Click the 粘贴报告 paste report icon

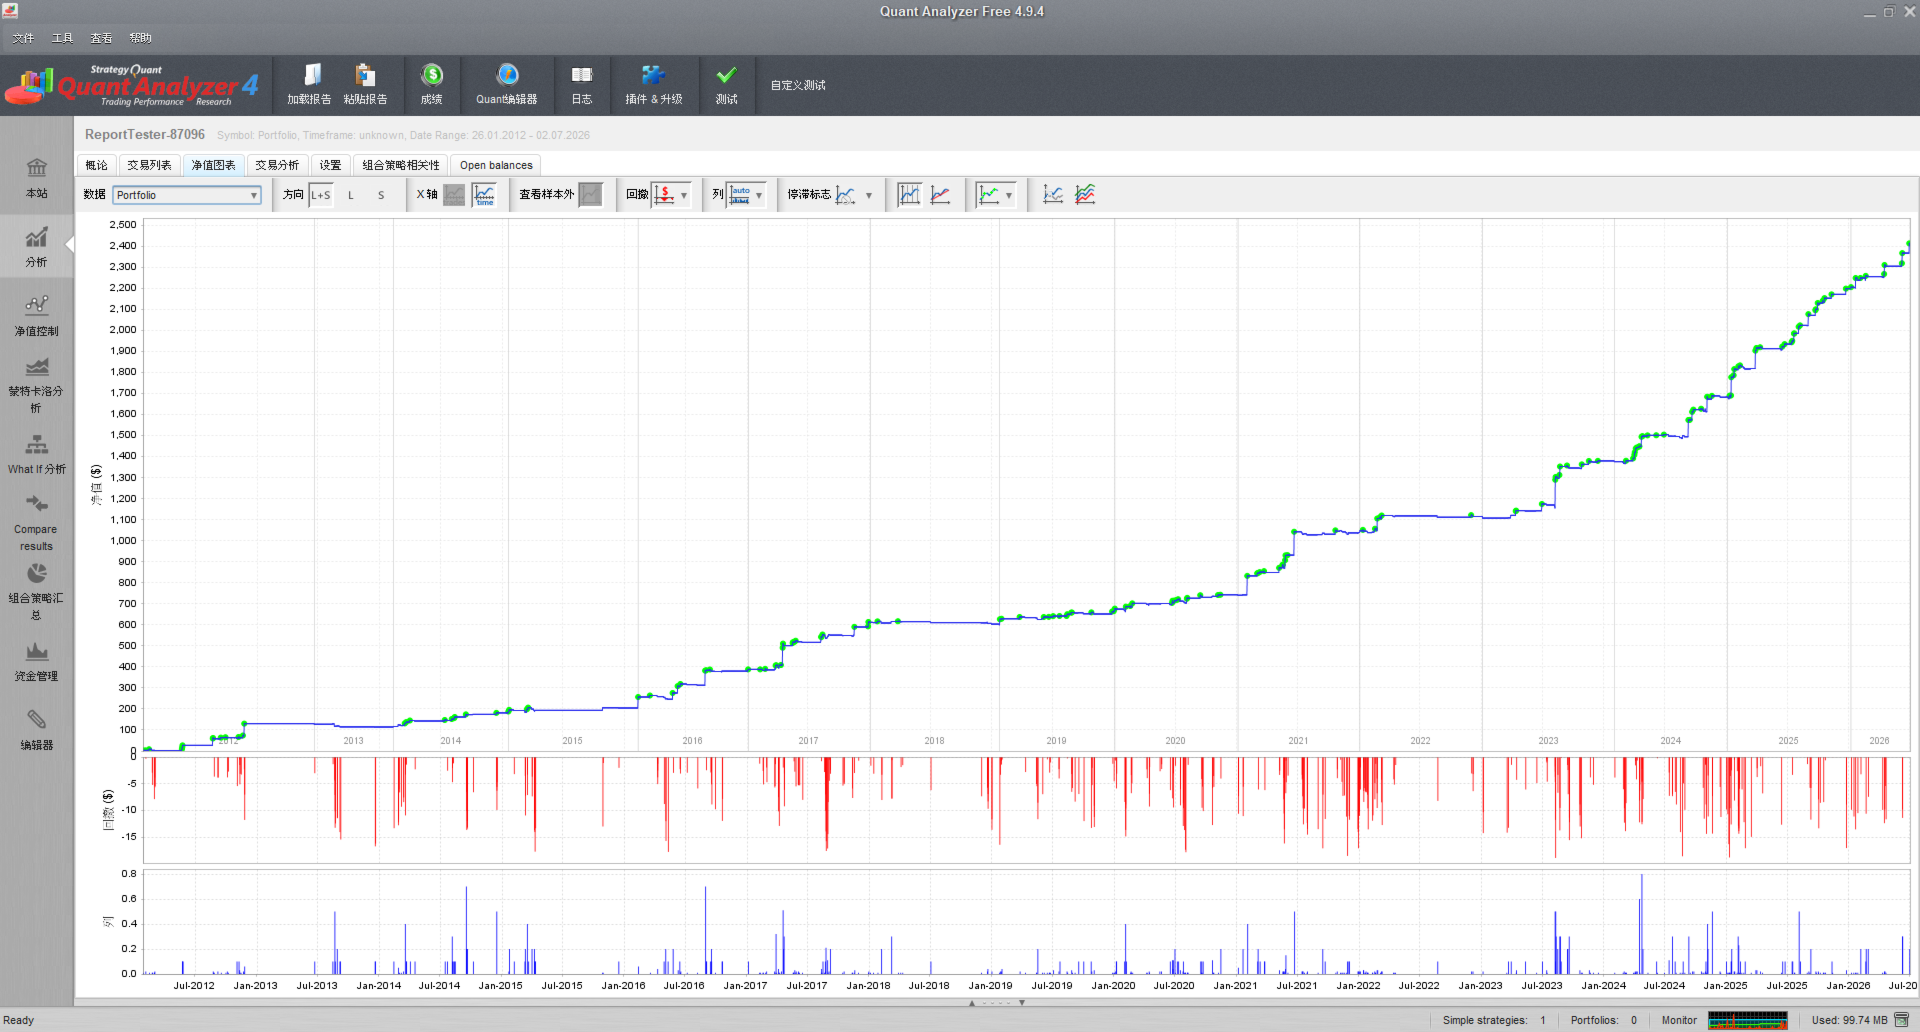pyautogui.click(x=365, y=85)
